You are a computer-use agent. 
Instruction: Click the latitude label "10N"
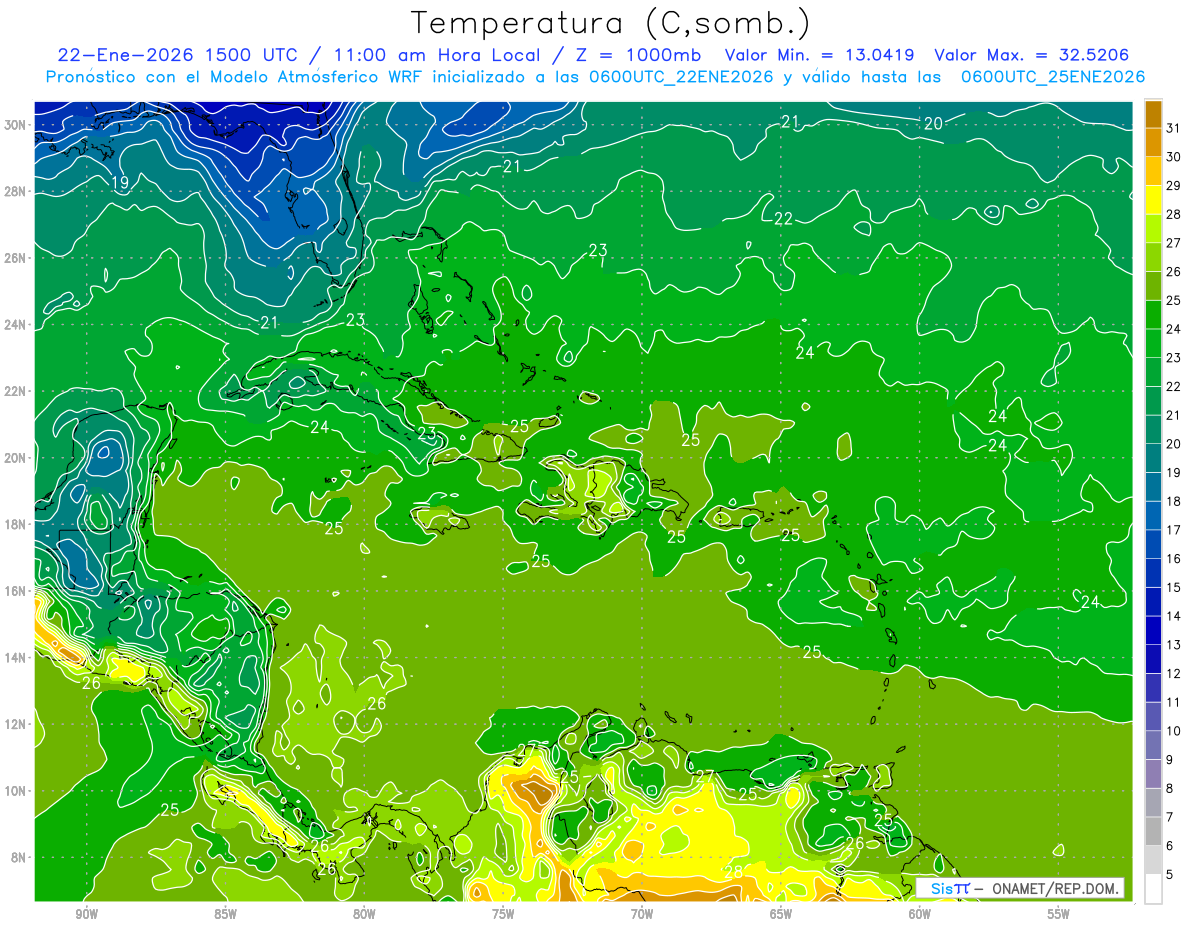click(15, 791)
